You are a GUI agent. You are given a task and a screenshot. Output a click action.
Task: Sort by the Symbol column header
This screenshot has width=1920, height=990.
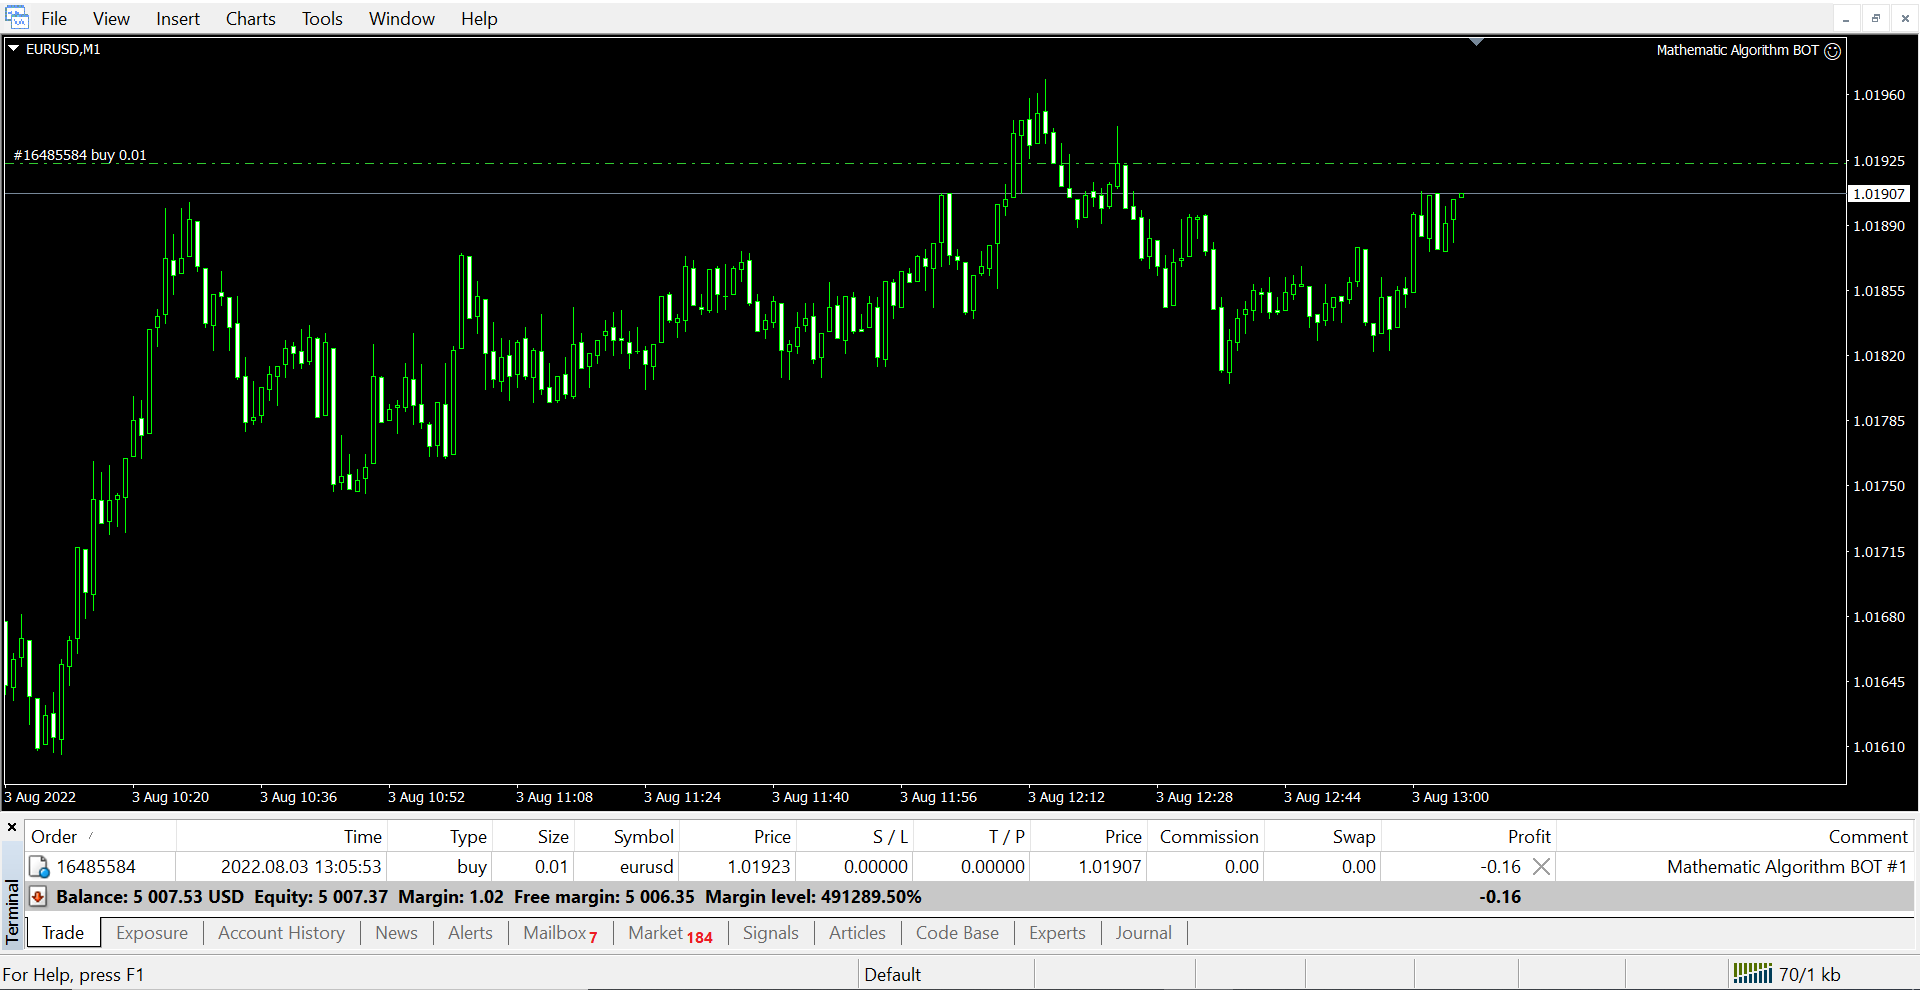627,837
